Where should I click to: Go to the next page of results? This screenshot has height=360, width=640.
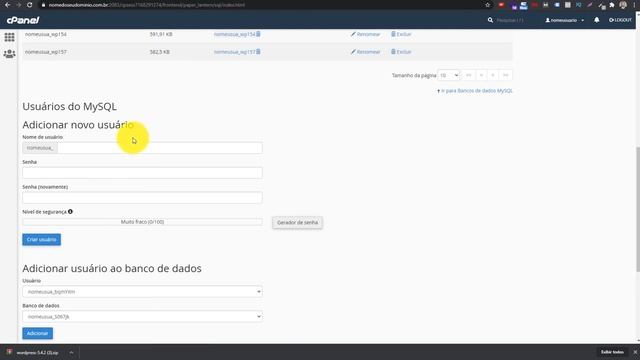pyautogui.click(x=493, y=75)
